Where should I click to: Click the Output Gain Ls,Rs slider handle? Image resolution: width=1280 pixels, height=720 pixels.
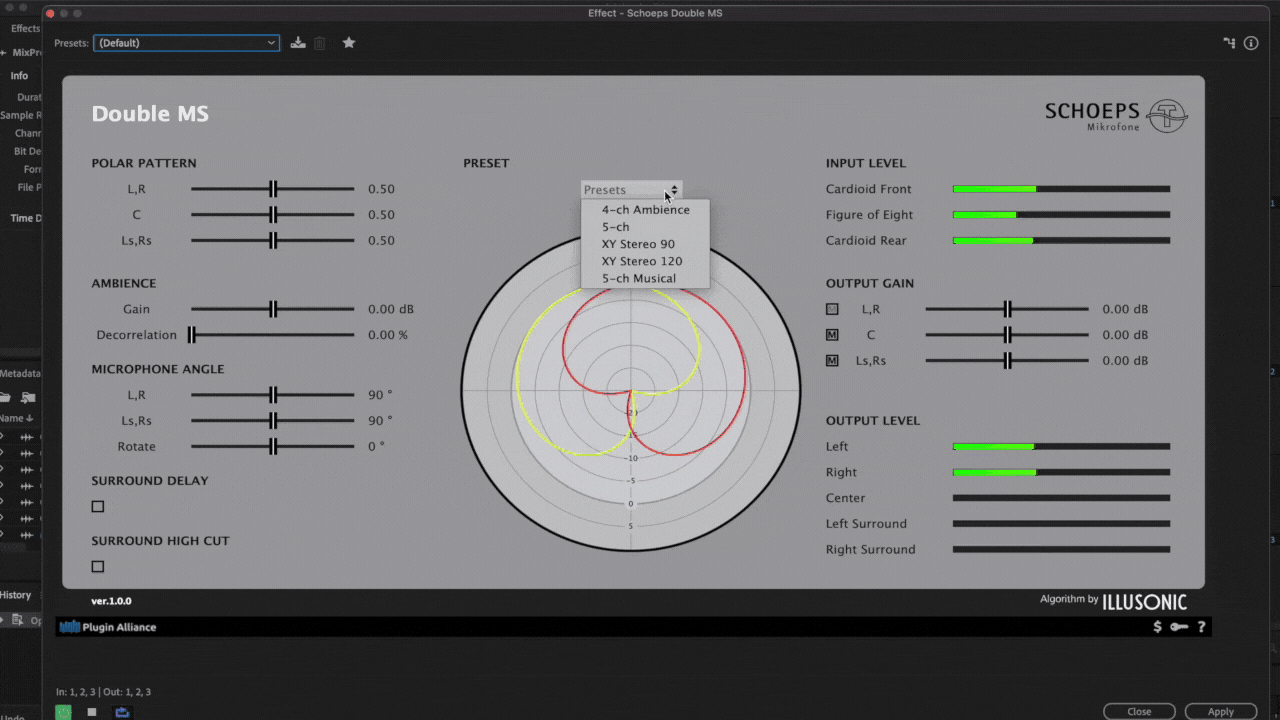click(1008, 361)
